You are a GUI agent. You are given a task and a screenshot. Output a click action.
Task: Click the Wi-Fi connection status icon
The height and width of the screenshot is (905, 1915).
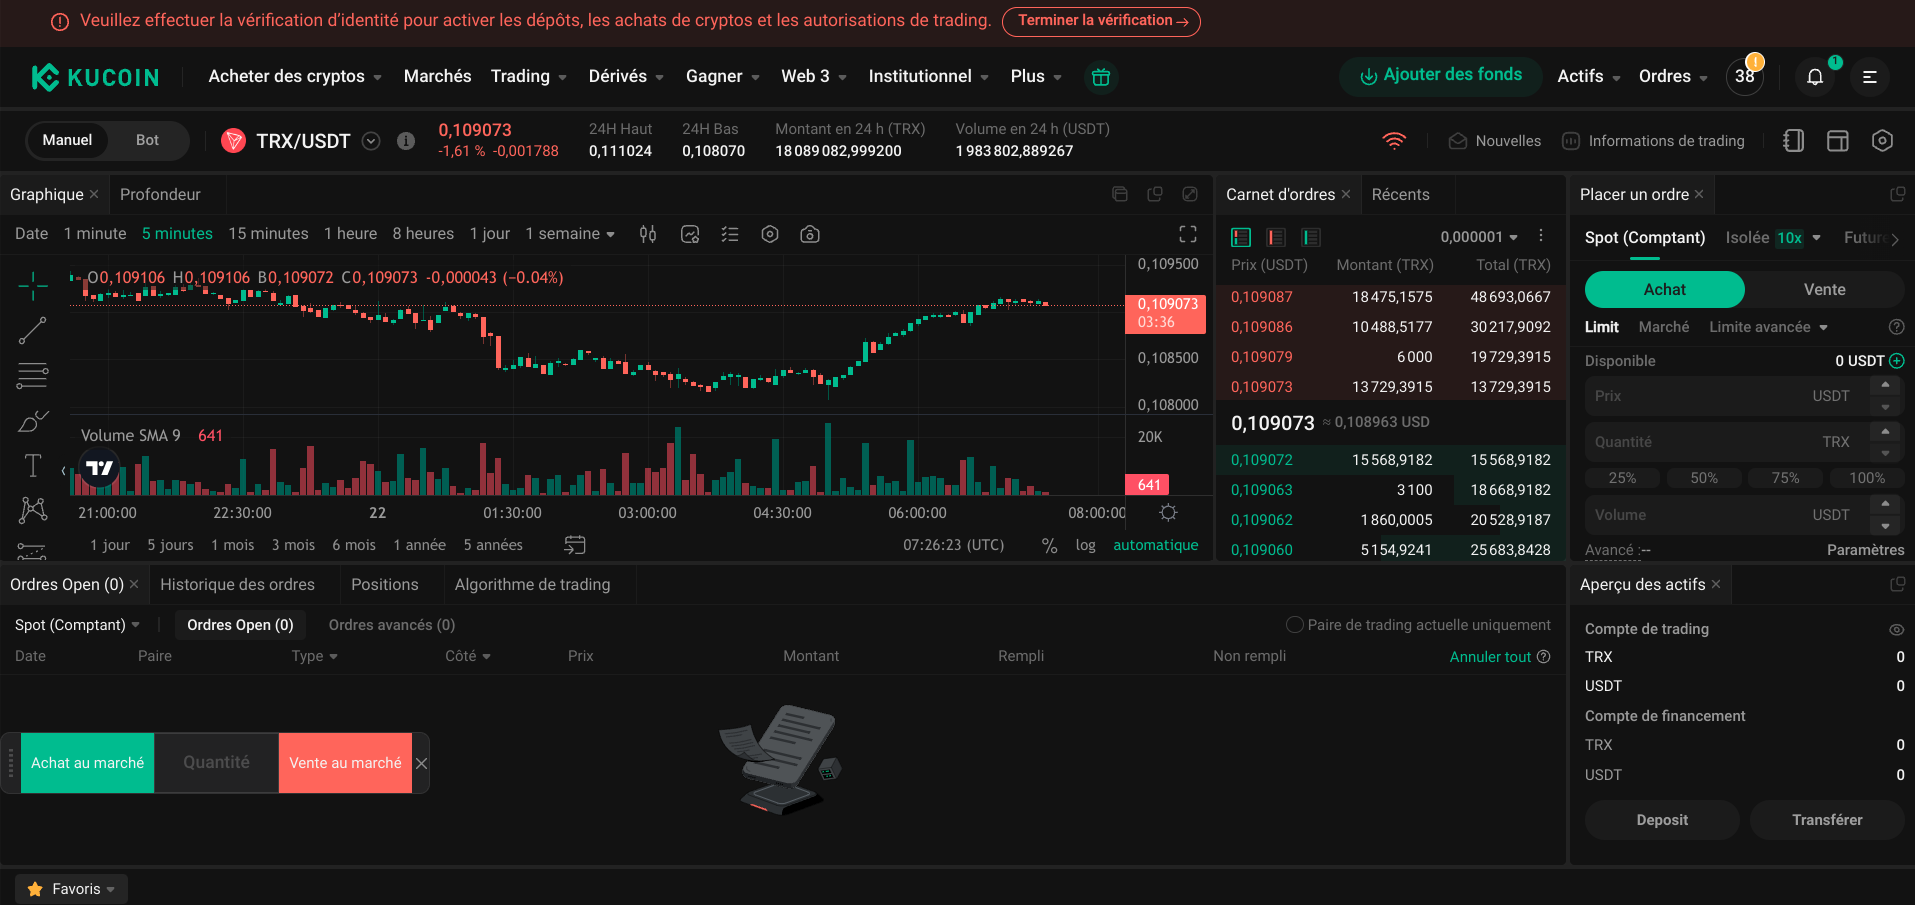point(1394,141)
